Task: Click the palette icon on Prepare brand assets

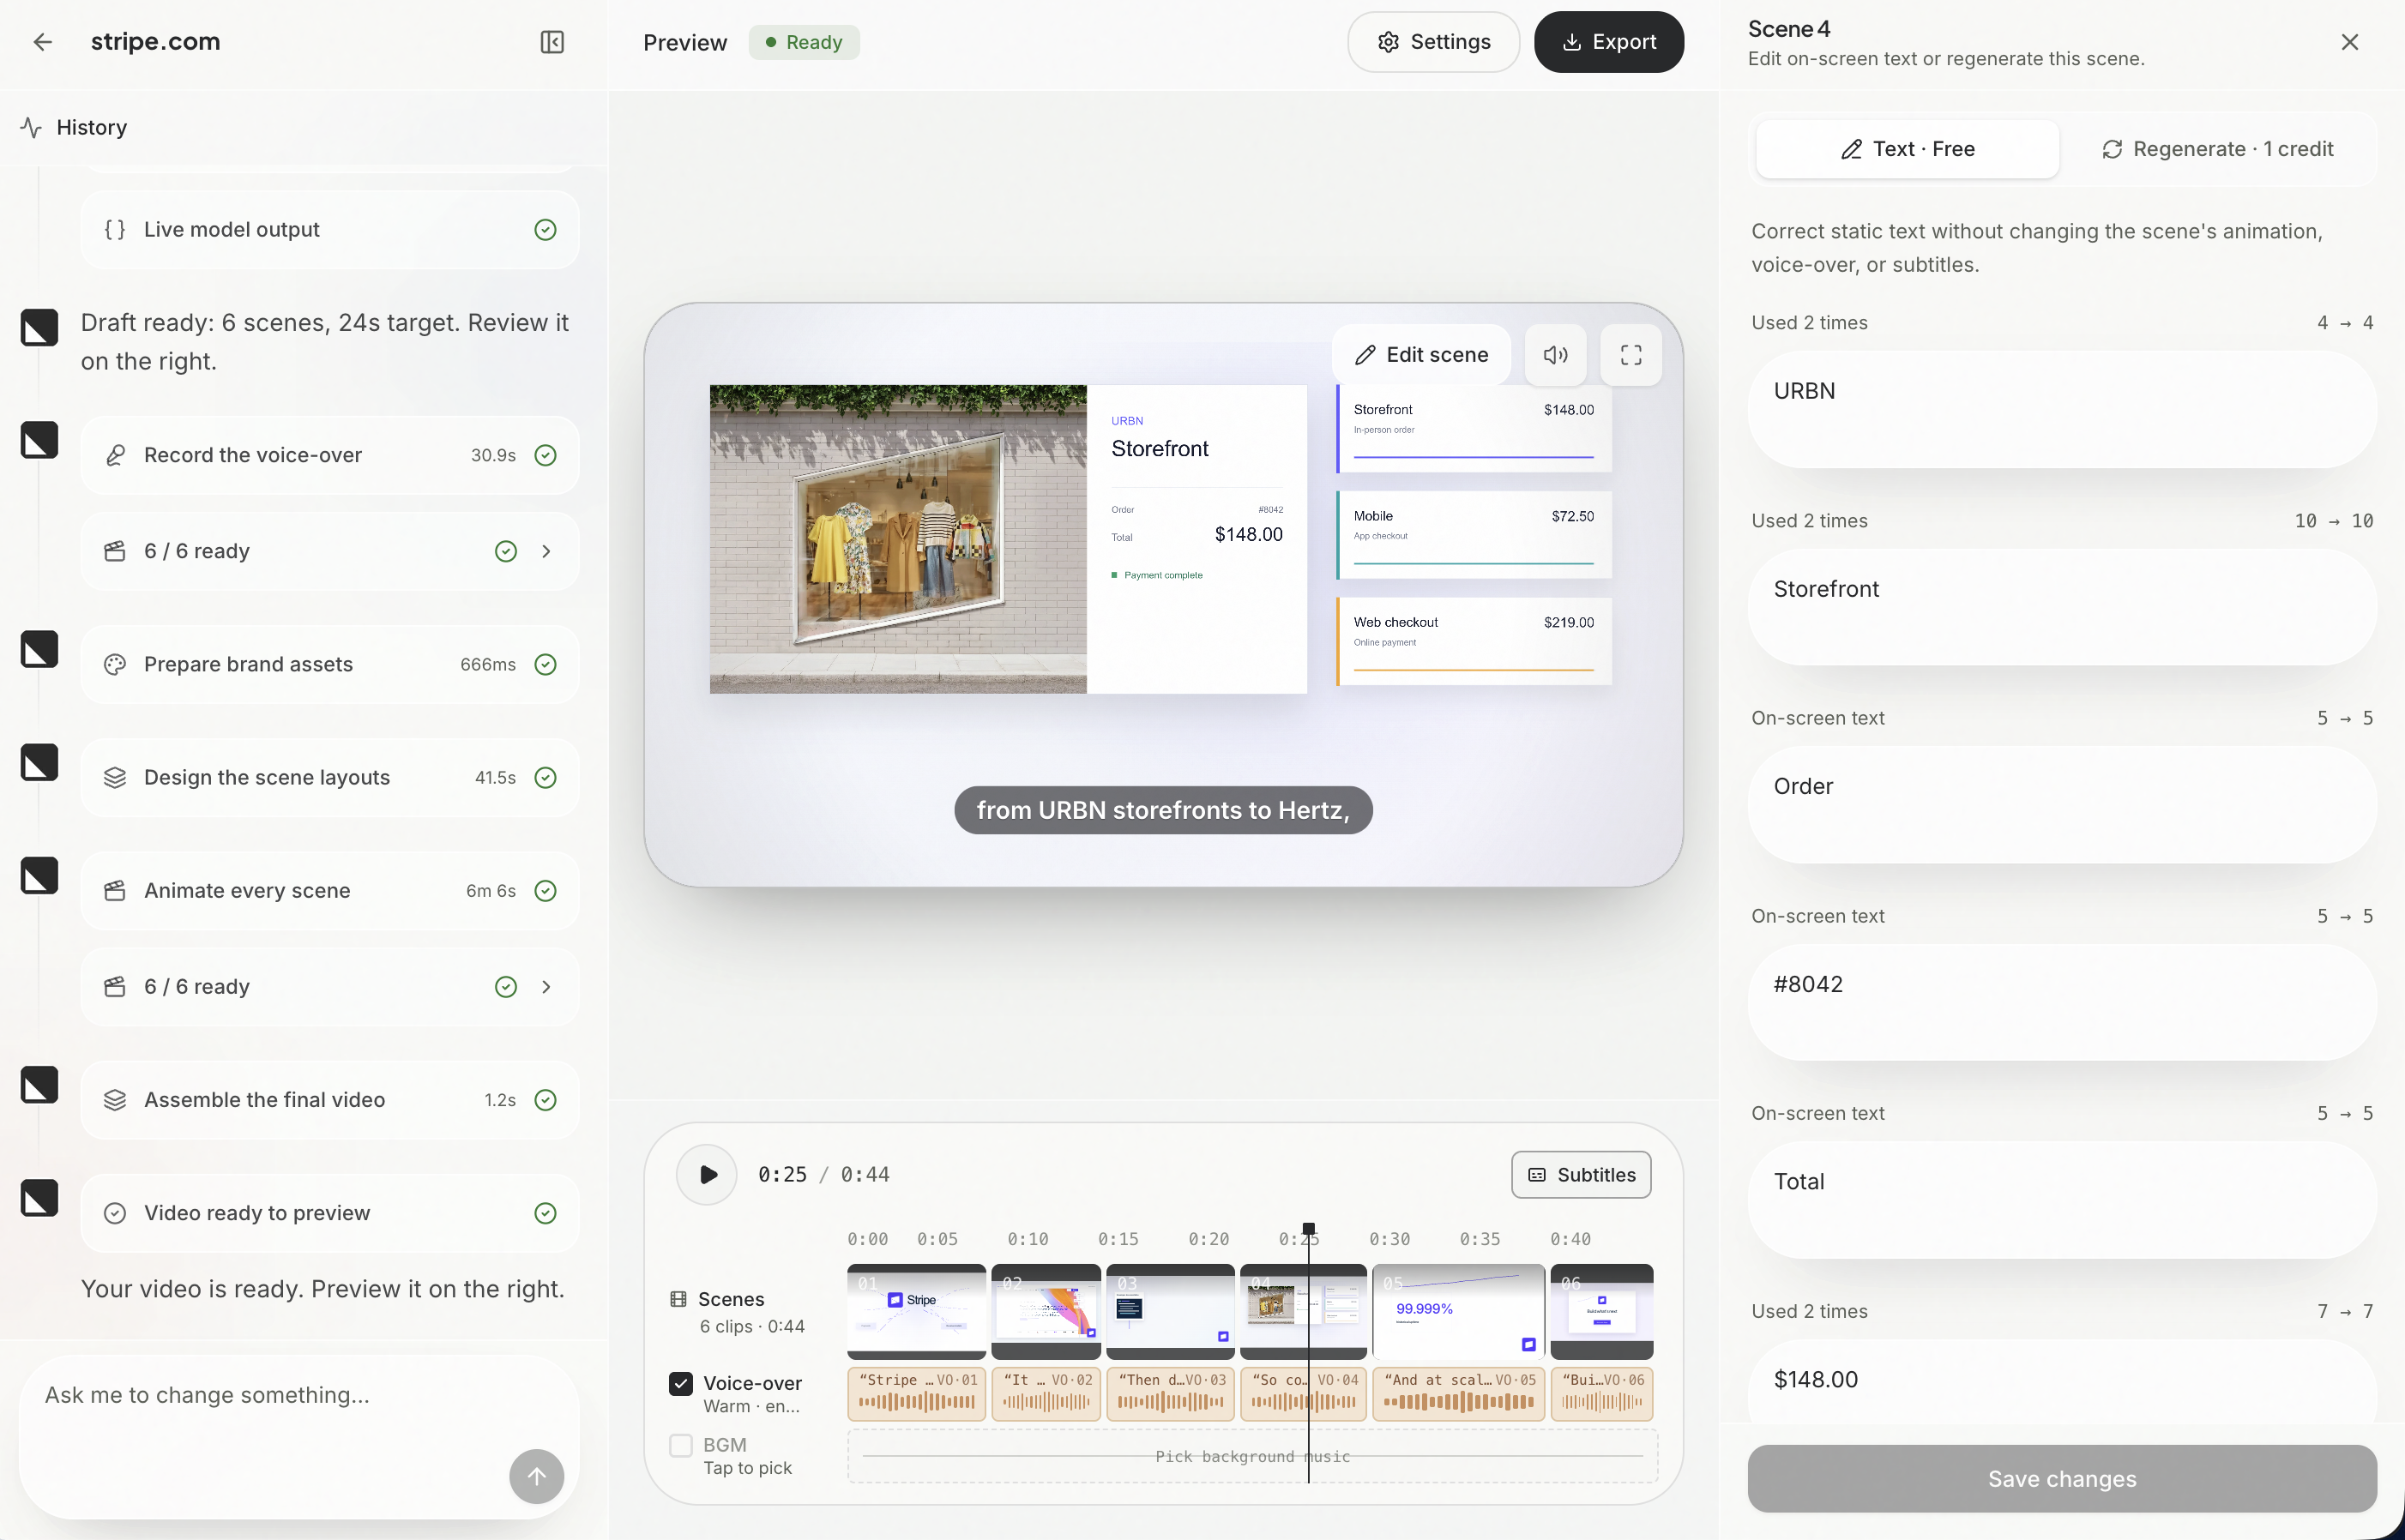Action: [115, 665]
